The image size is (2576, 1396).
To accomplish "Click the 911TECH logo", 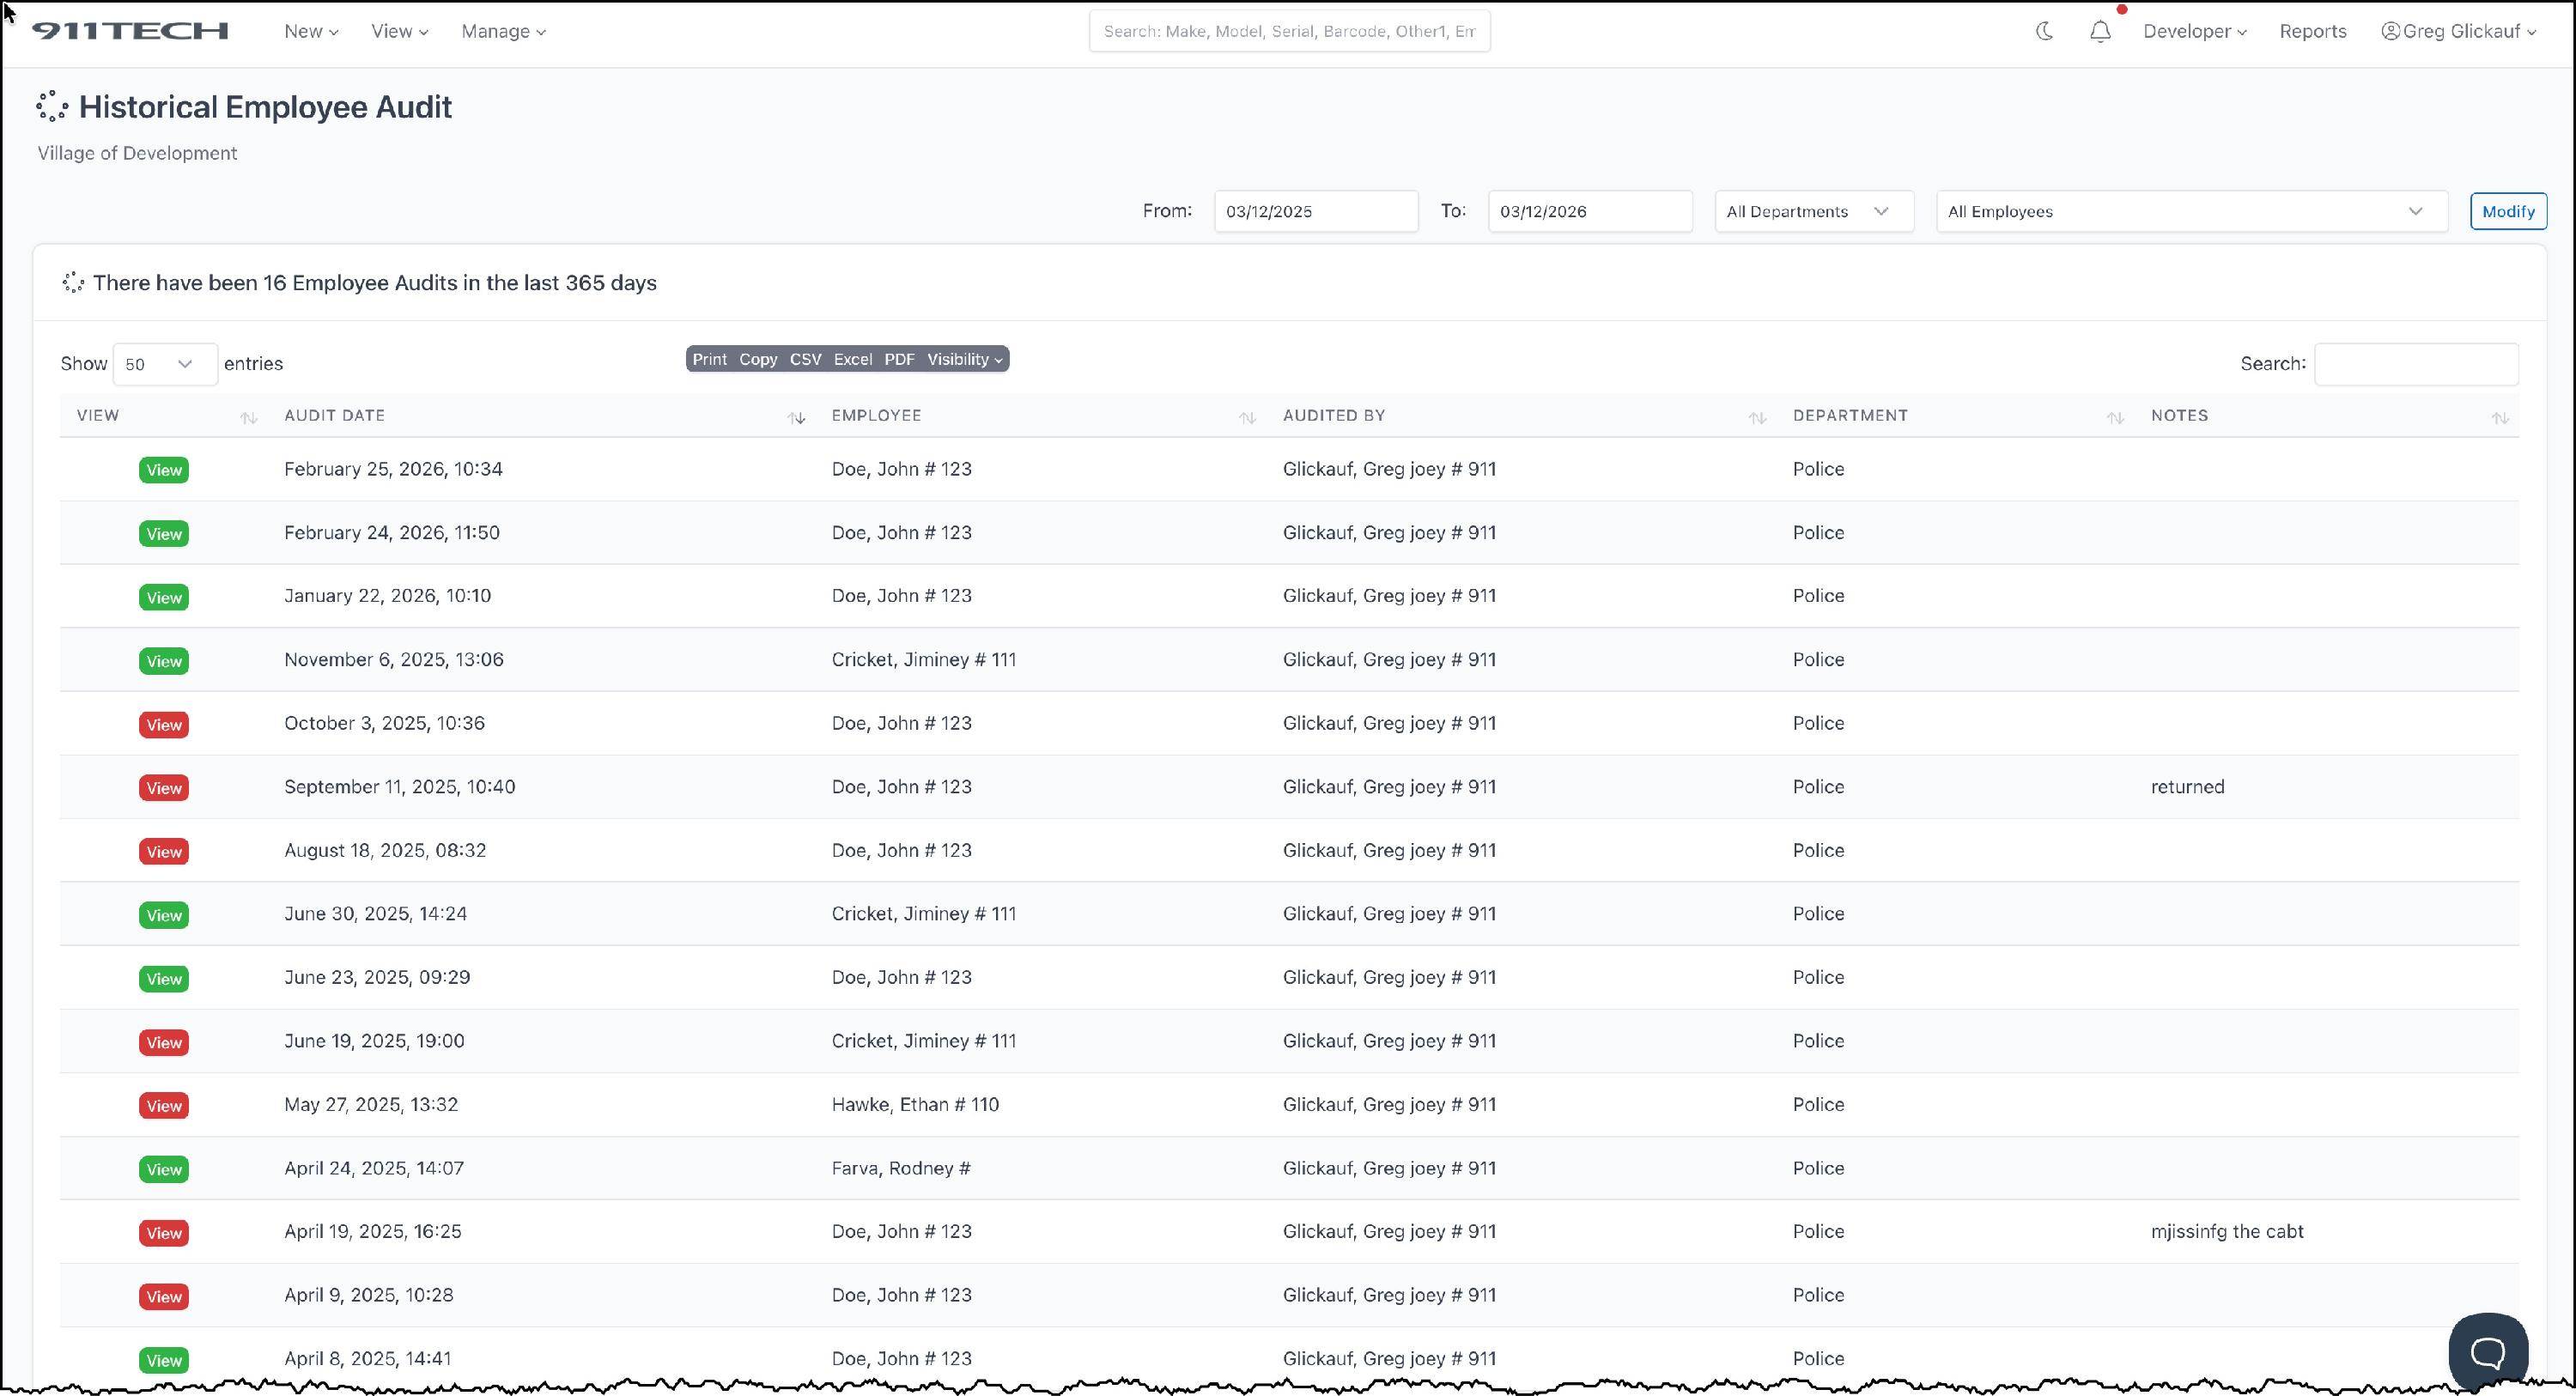I will (x=130, y=31).
